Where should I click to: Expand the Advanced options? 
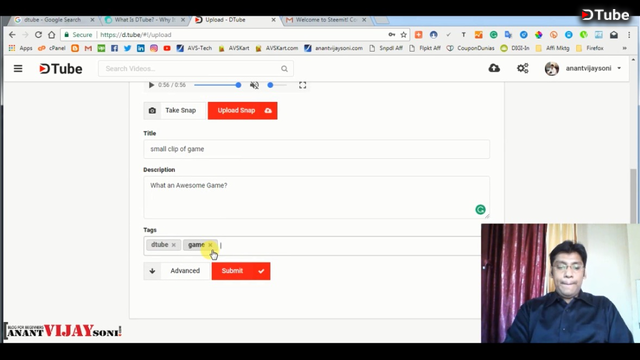coord(177,271)
